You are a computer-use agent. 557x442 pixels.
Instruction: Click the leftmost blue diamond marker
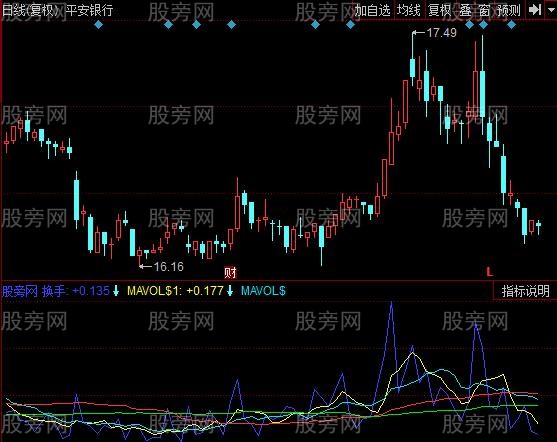click(x=98, y=25)
